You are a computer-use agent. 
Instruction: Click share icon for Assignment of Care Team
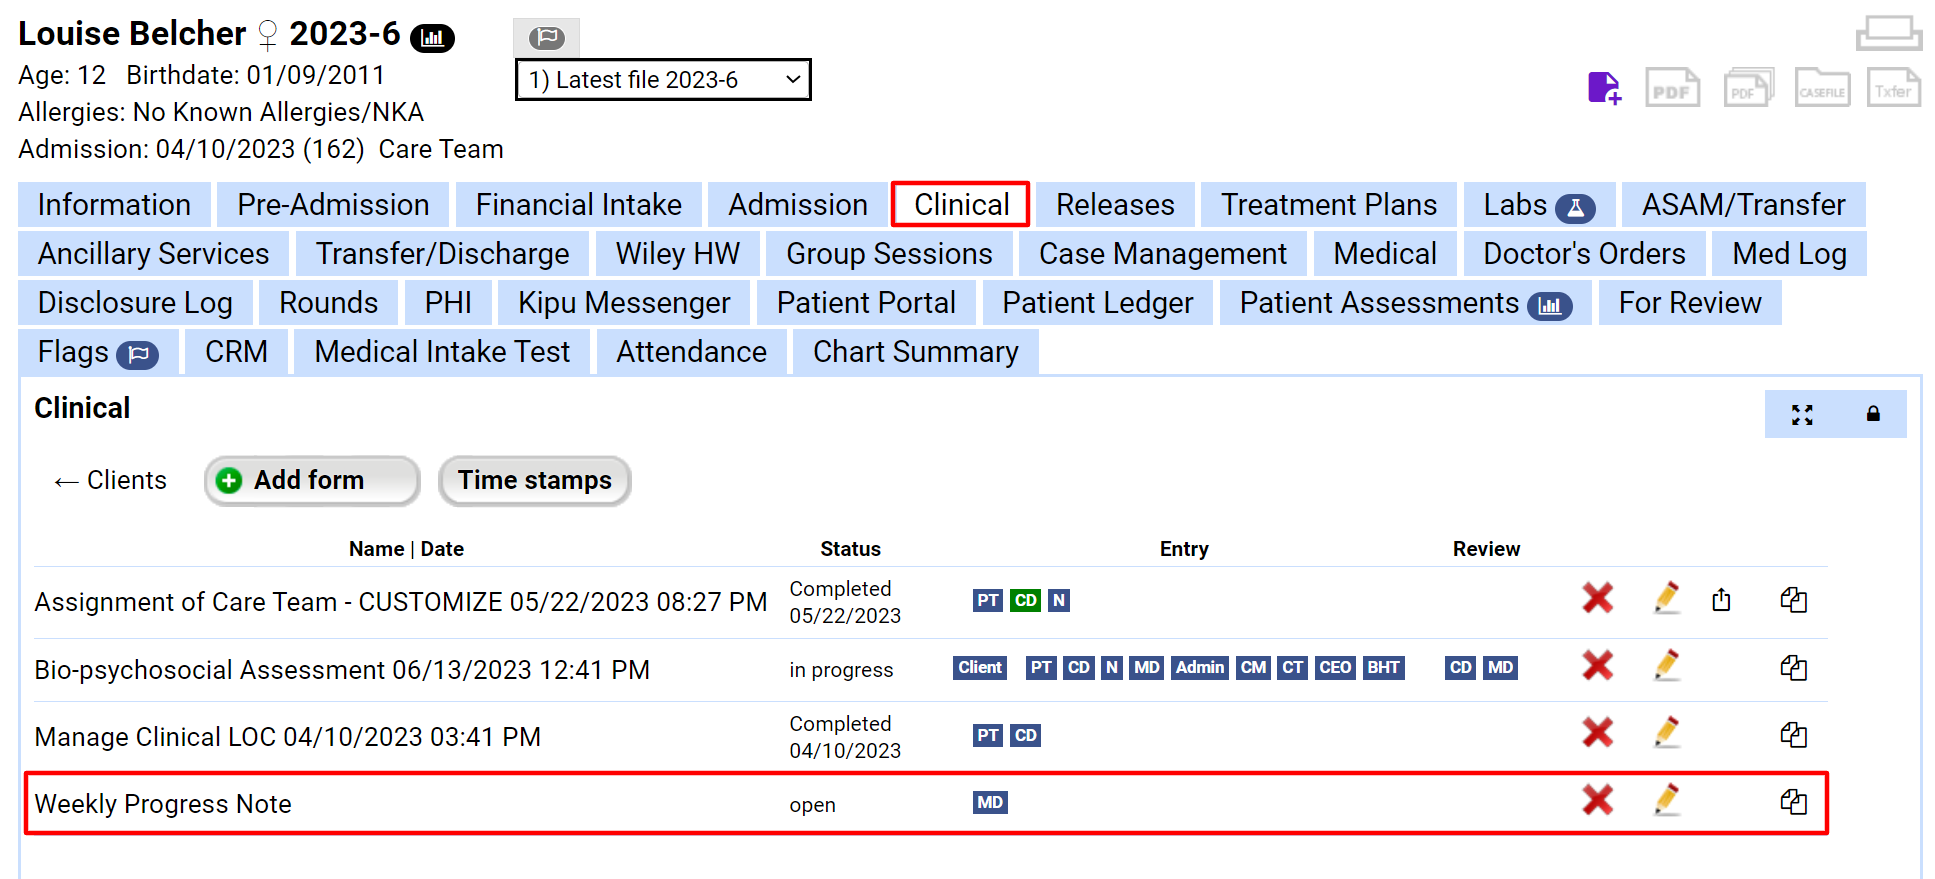1721,600
